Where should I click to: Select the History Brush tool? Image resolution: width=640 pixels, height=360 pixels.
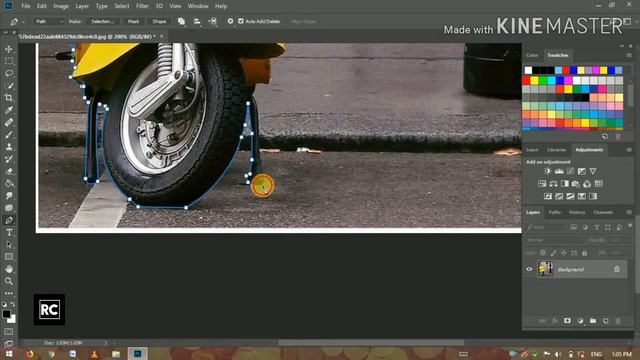pyautogui.click(x=9, y=159)
